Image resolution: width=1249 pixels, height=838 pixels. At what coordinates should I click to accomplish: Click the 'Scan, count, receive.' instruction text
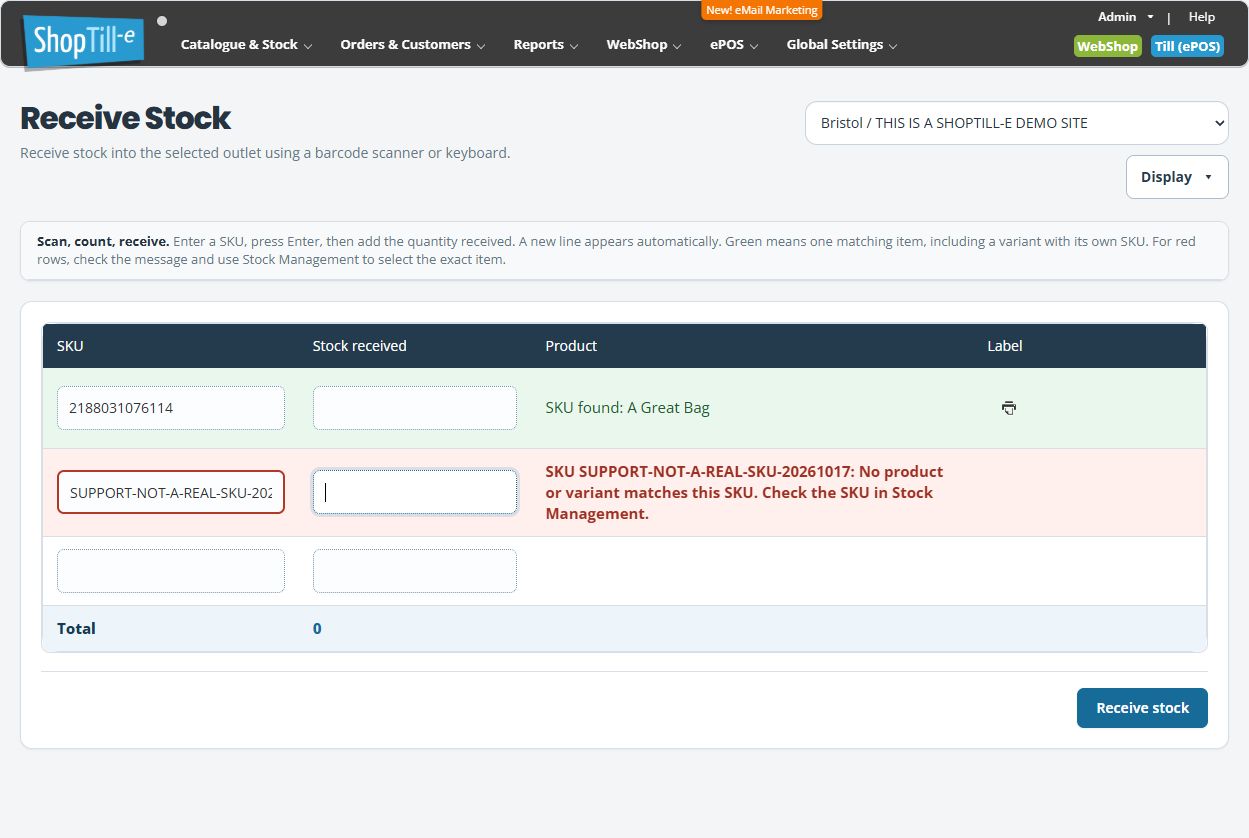[x=103, y=241]
